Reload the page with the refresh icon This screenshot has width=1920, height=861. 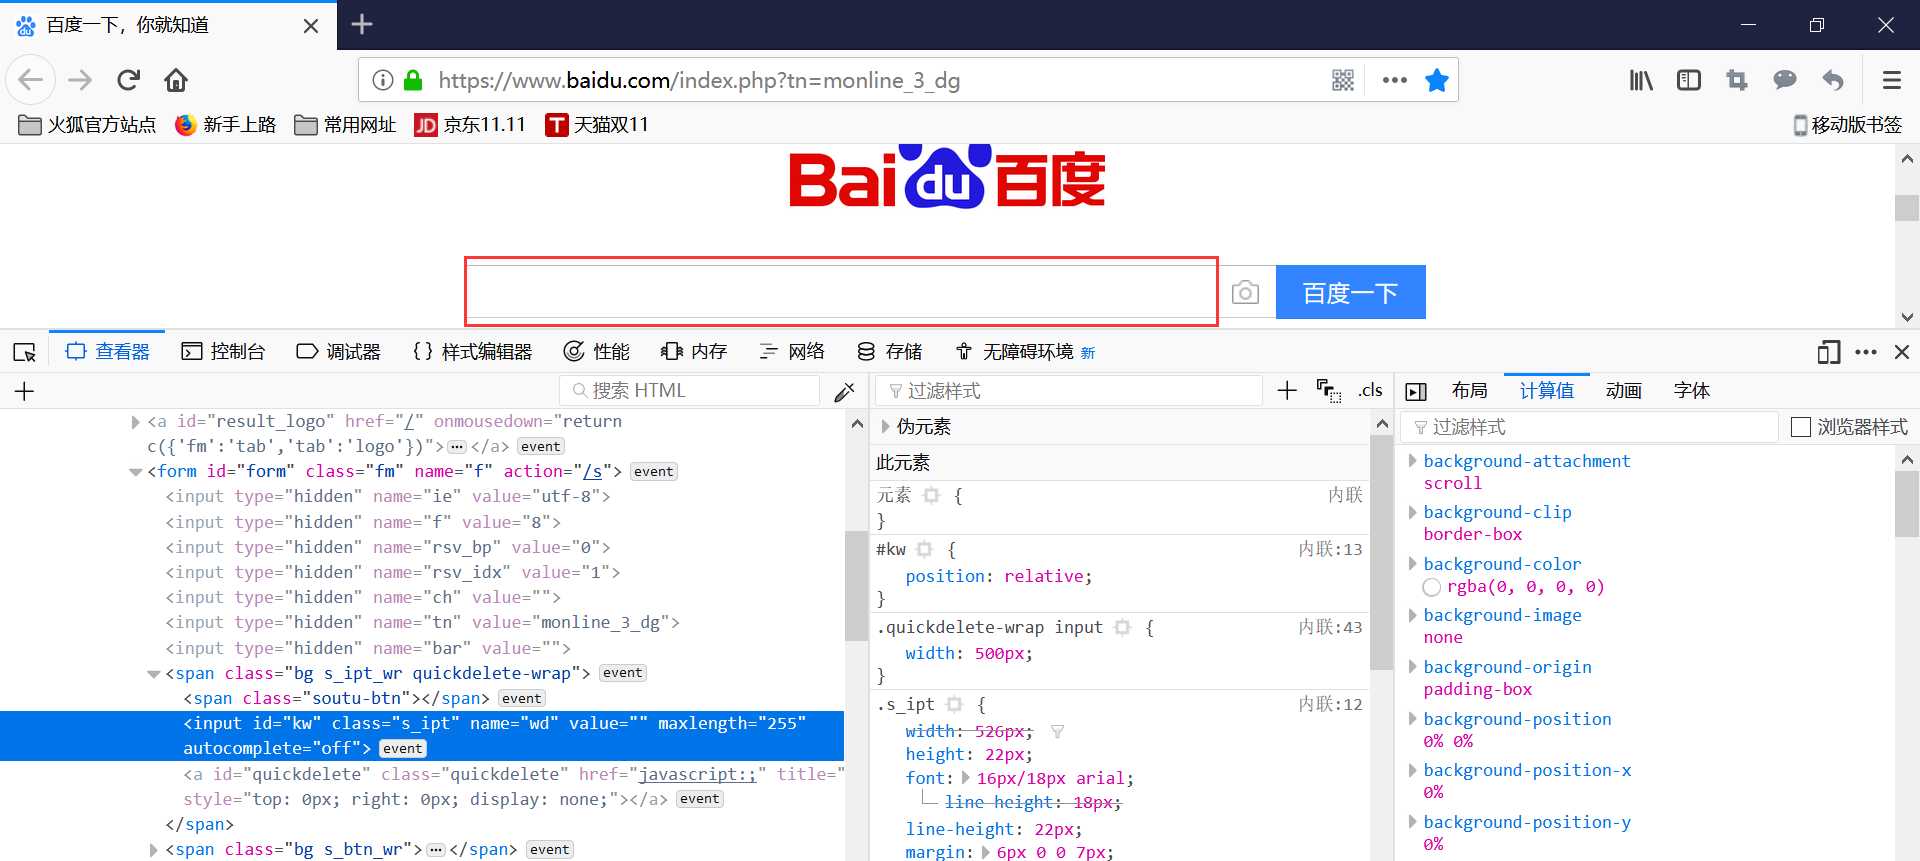coord(128,80)
